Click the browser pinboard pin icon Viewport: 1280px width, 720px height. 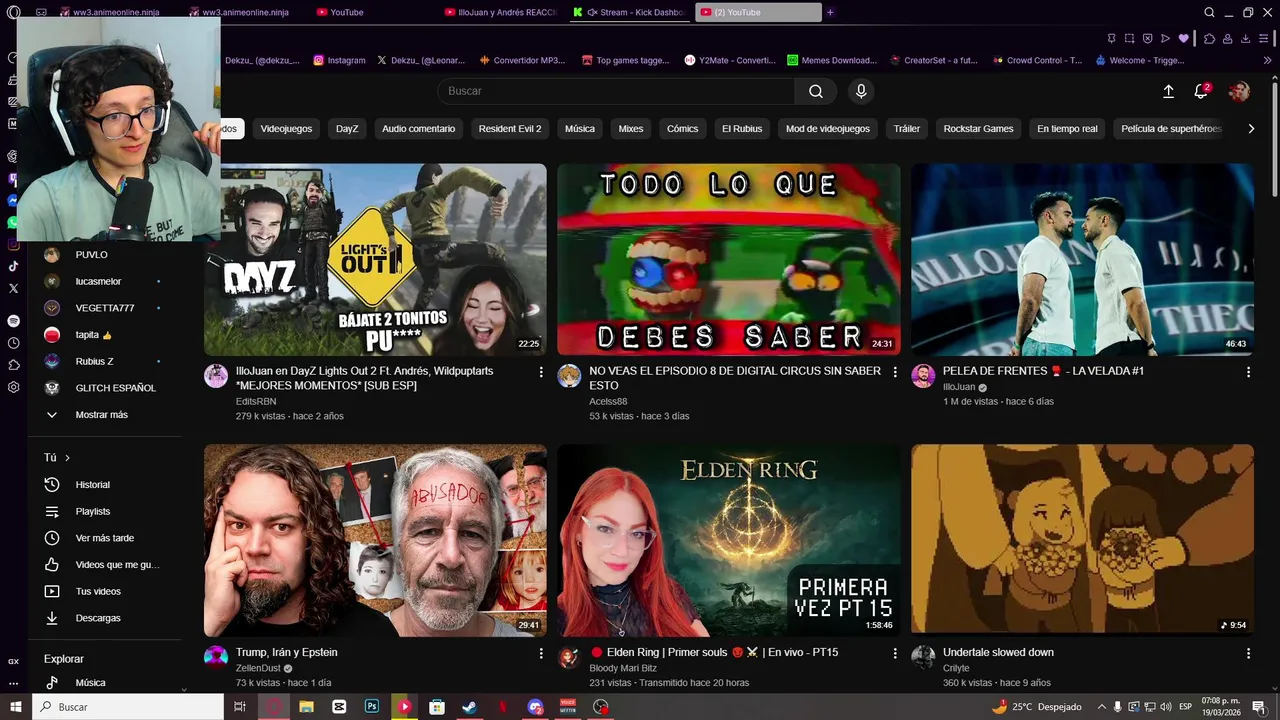1111,38
